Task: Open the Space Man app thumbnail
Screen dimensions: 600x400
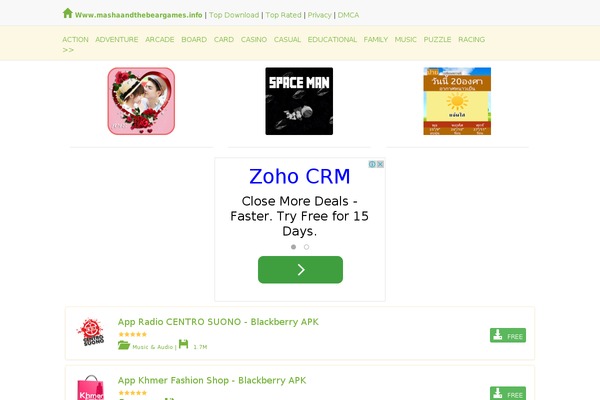Action: 299,101
